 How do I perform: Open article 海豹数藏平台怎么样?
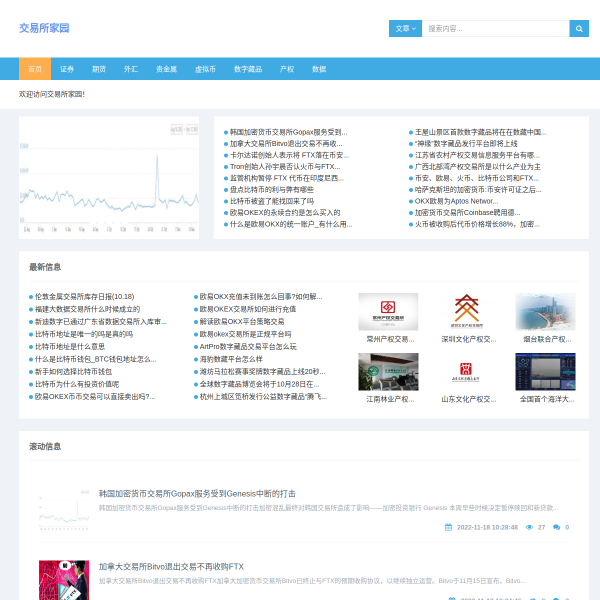(x=231, y=359)
